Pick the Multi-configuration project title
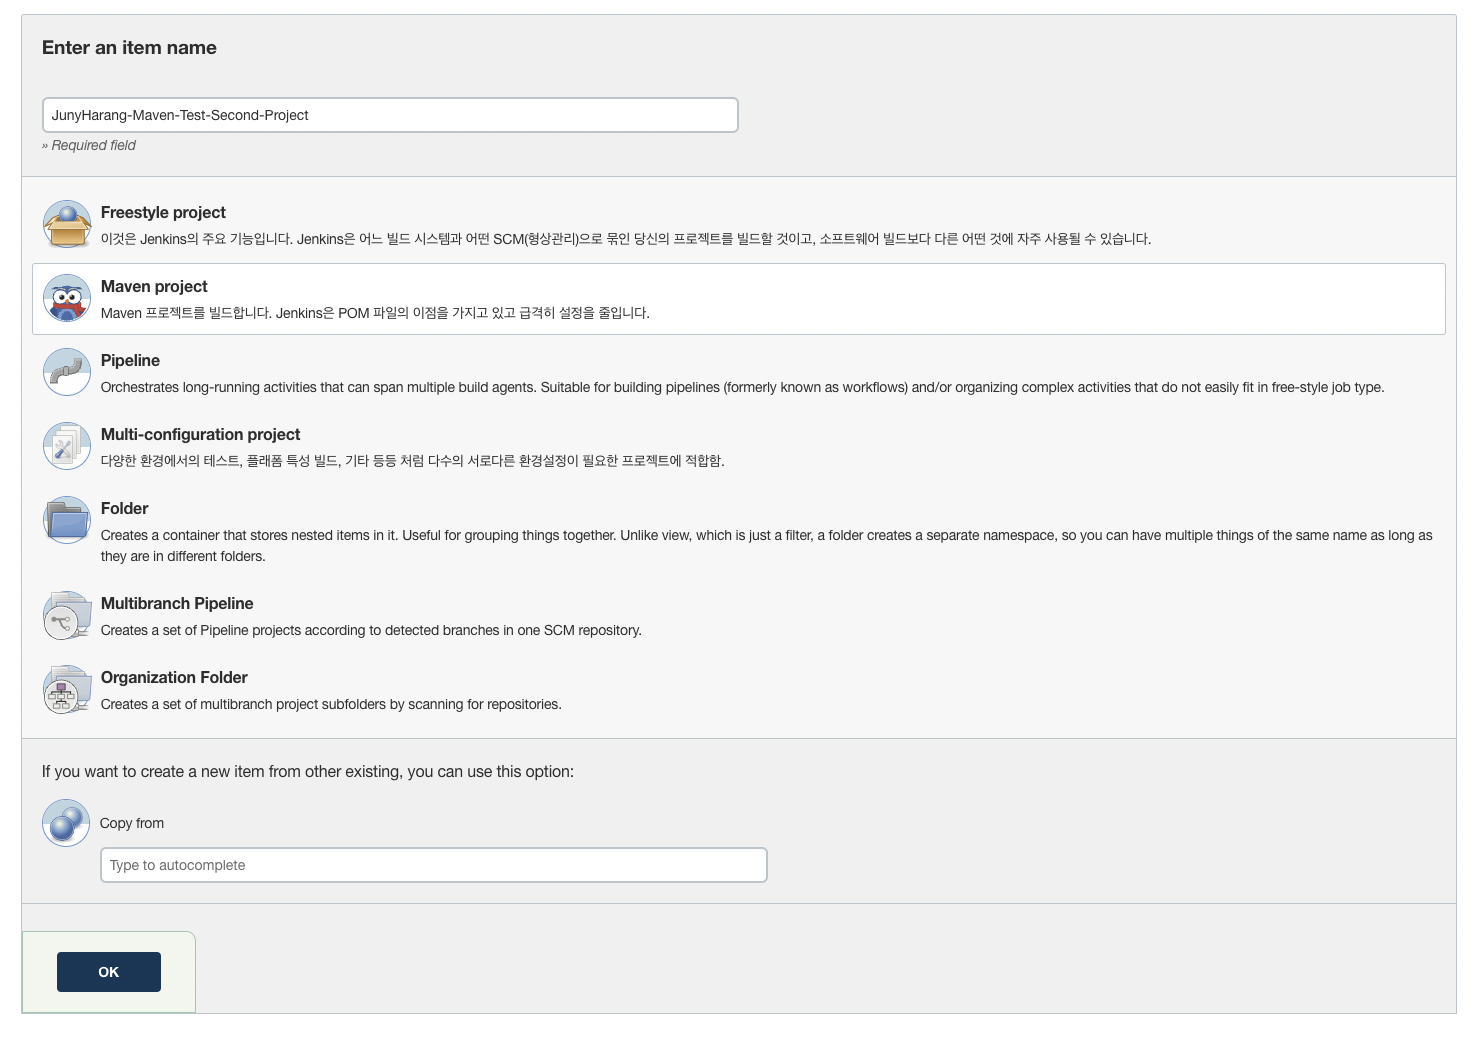The height and width of the screenshot is (1054, 1481). 200,434
